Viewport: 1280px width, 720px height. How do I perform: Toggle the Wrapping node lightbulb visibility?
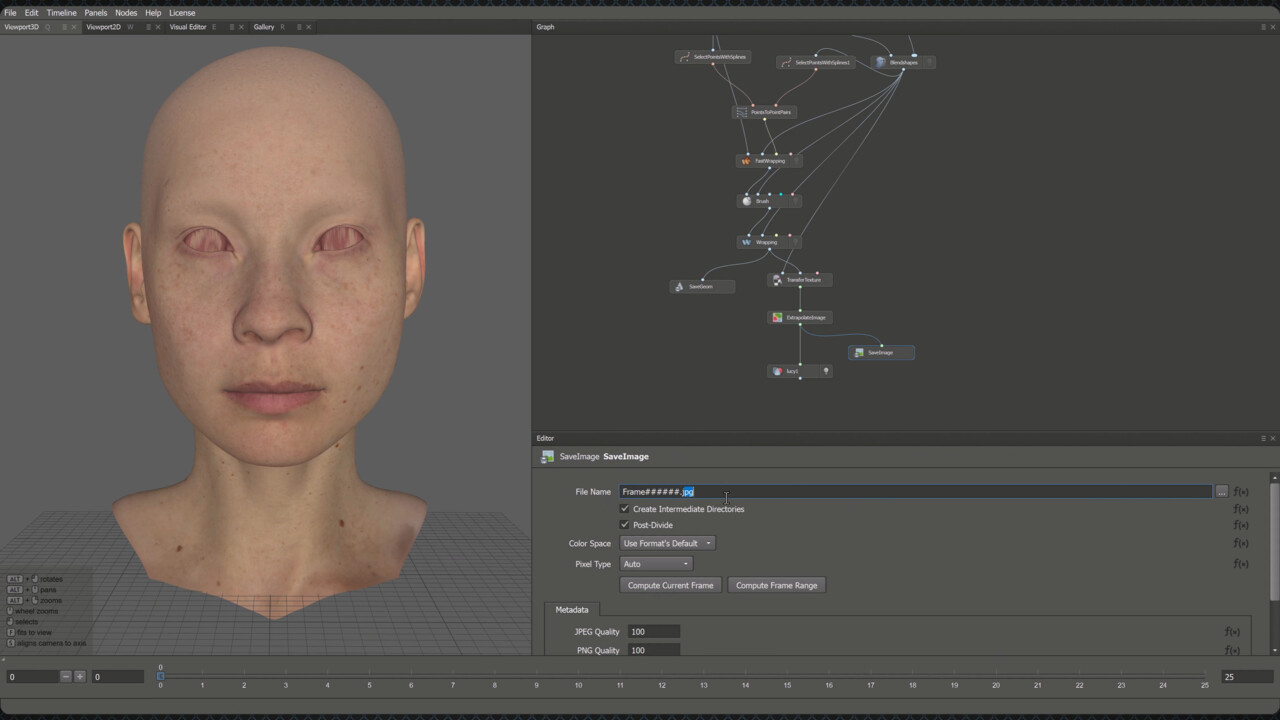click(796, 242)
